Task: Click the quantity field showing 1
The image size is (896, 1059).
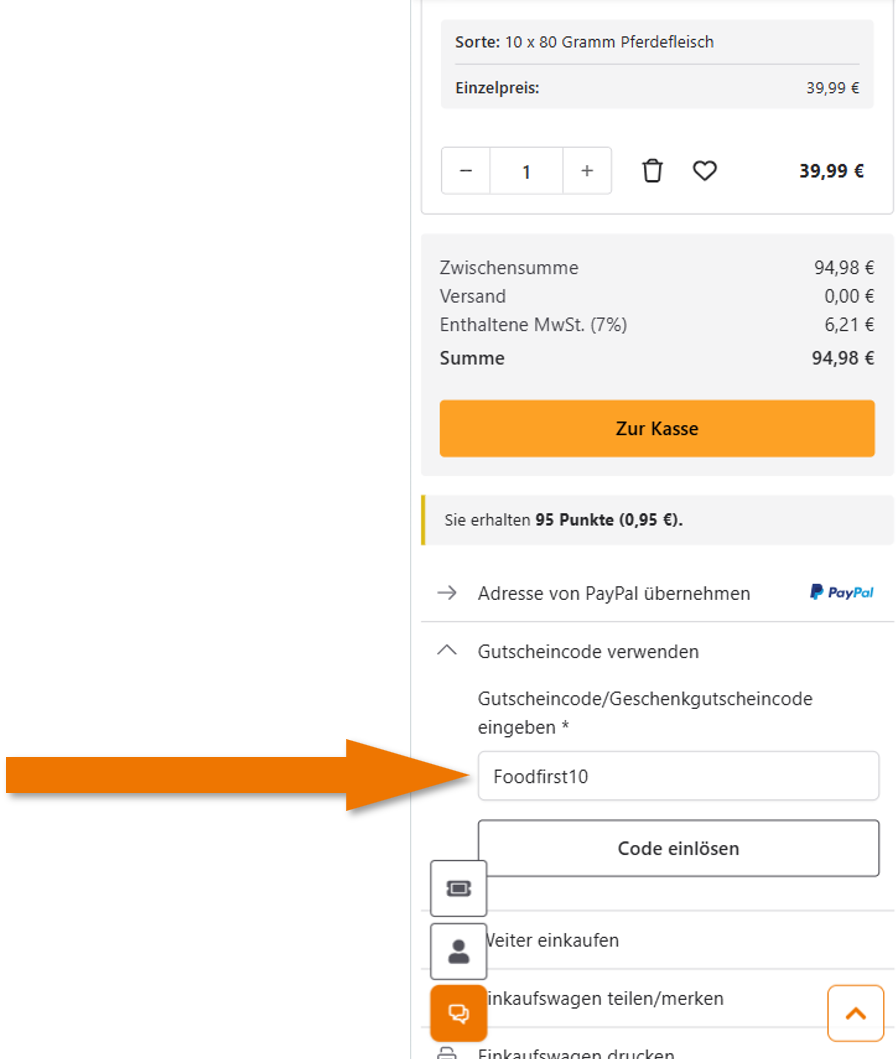Action: click(x=526, y=171)
